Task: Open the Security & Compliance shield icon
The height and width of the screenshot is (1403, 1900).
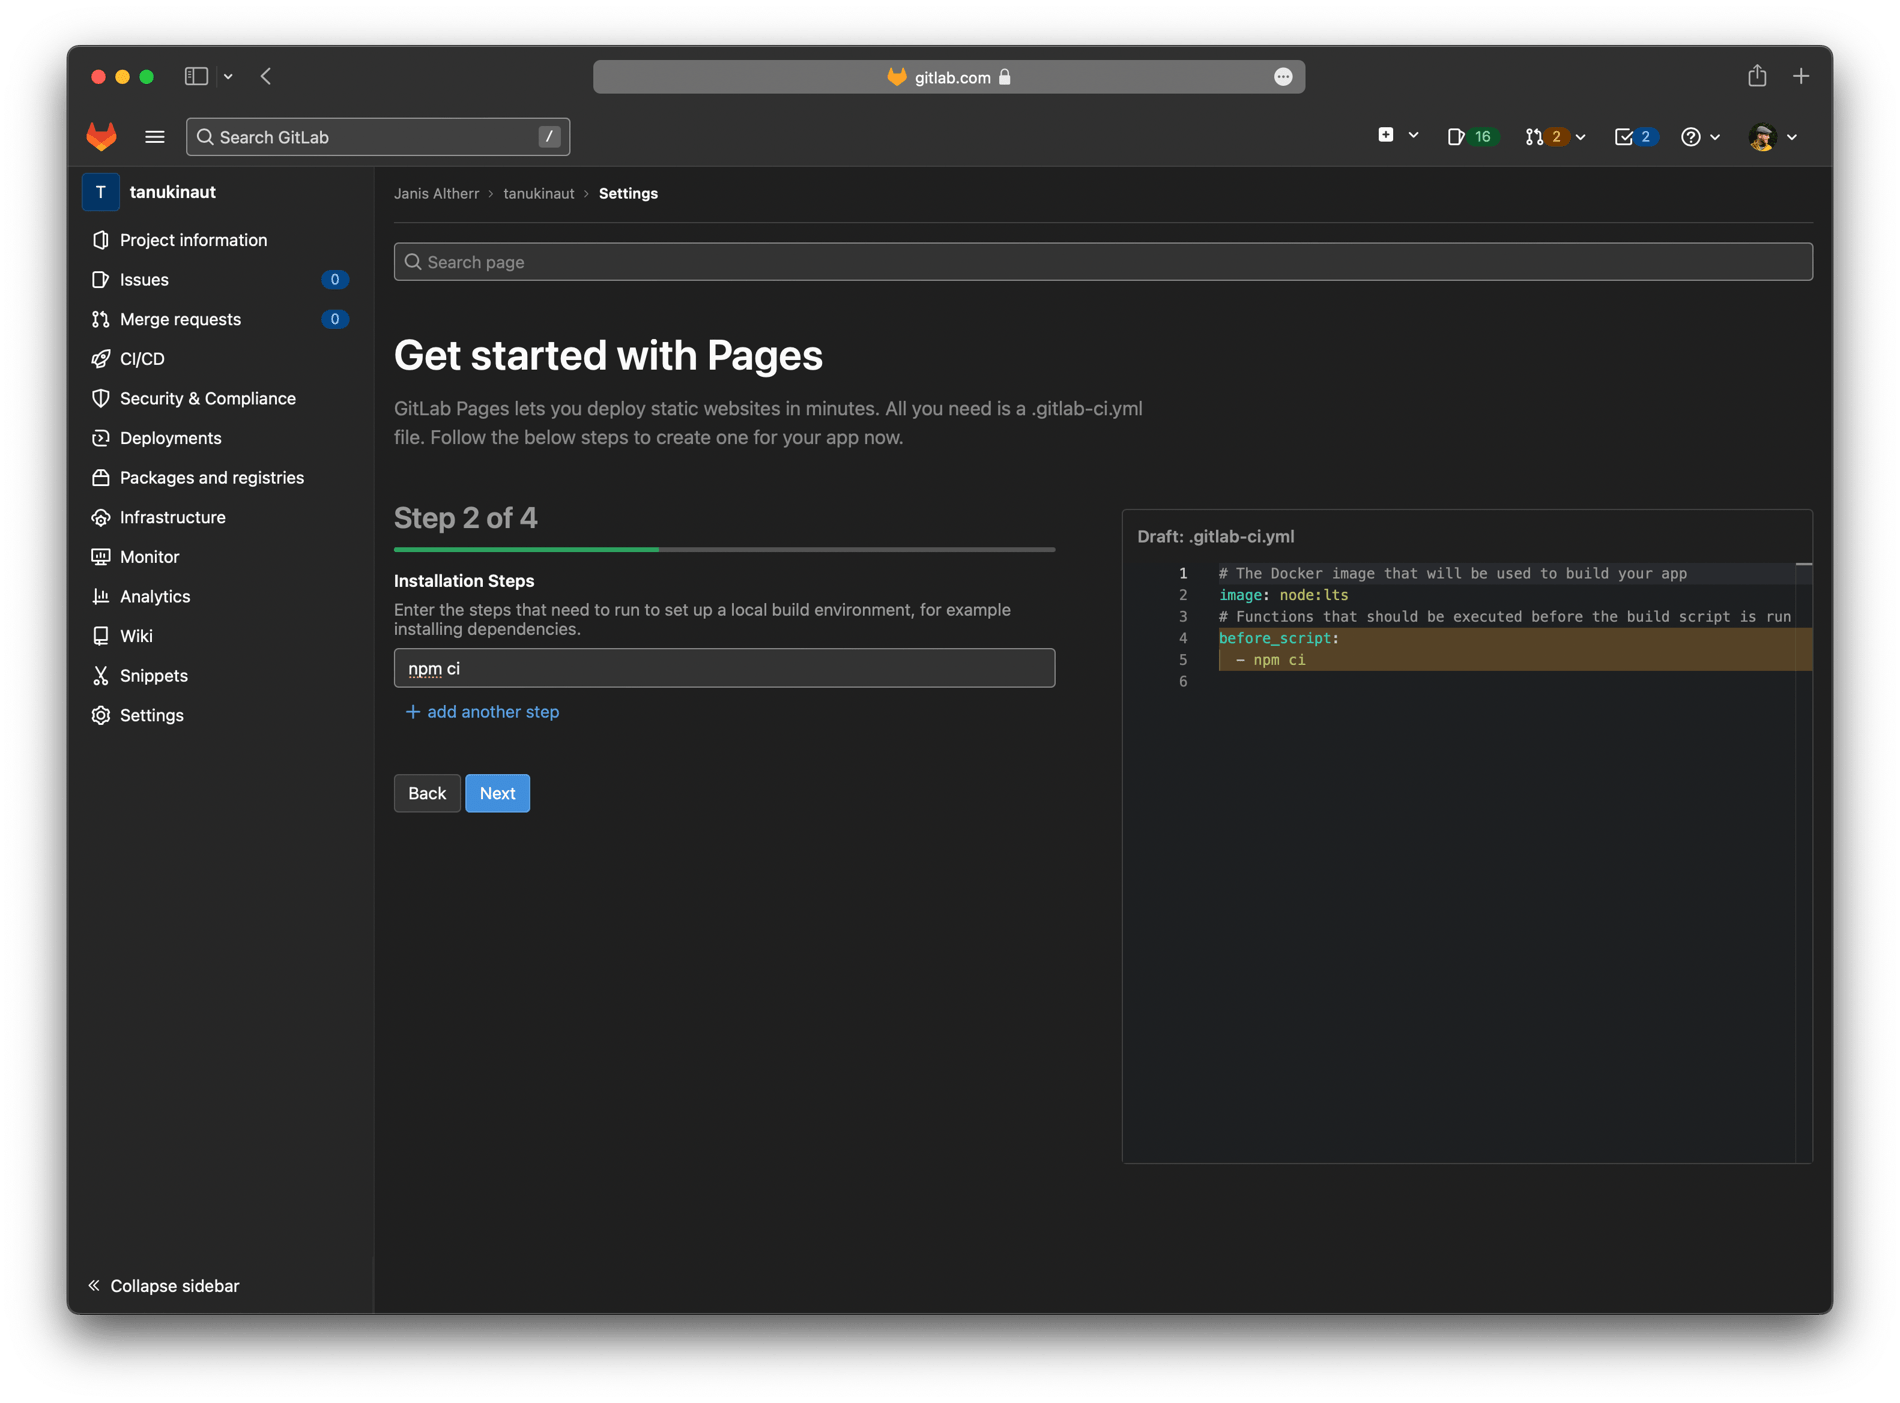Action: (101, 398)
